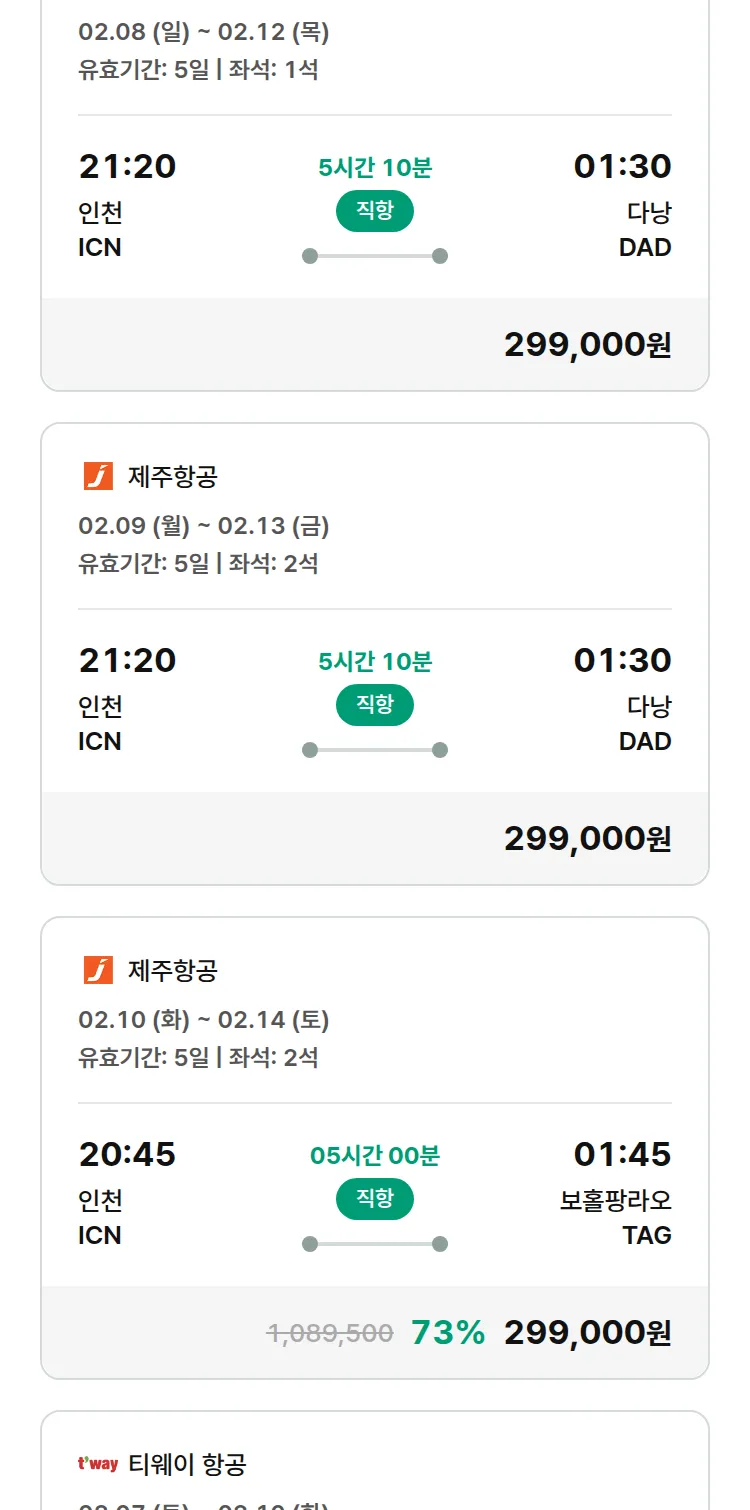Screen dimensions: 750x1510
Task: Open the 02.10 (화) ~ 02.14 (토) date range
Action: point(204,1020)
